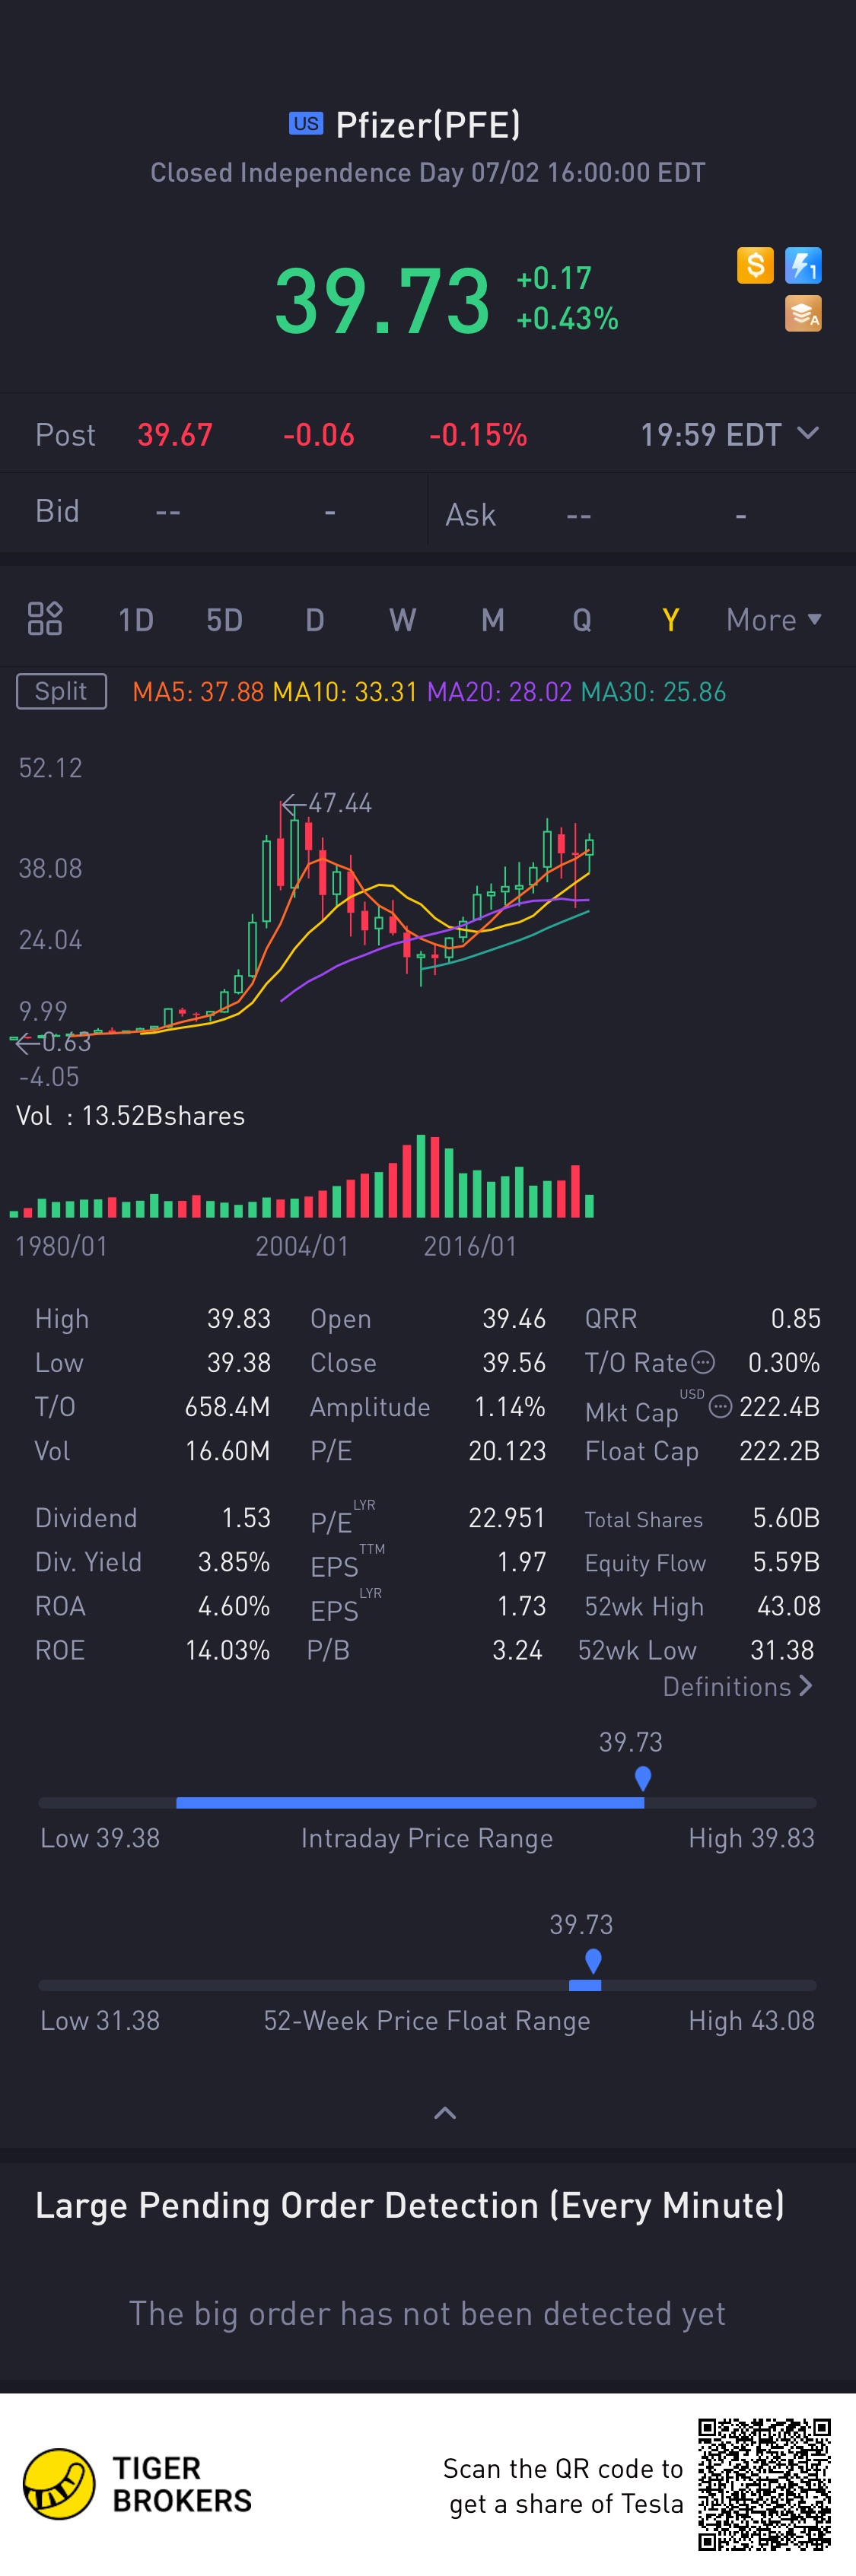
Task: Tap the QRR 0.85 value
Action: coord(796,1318)
